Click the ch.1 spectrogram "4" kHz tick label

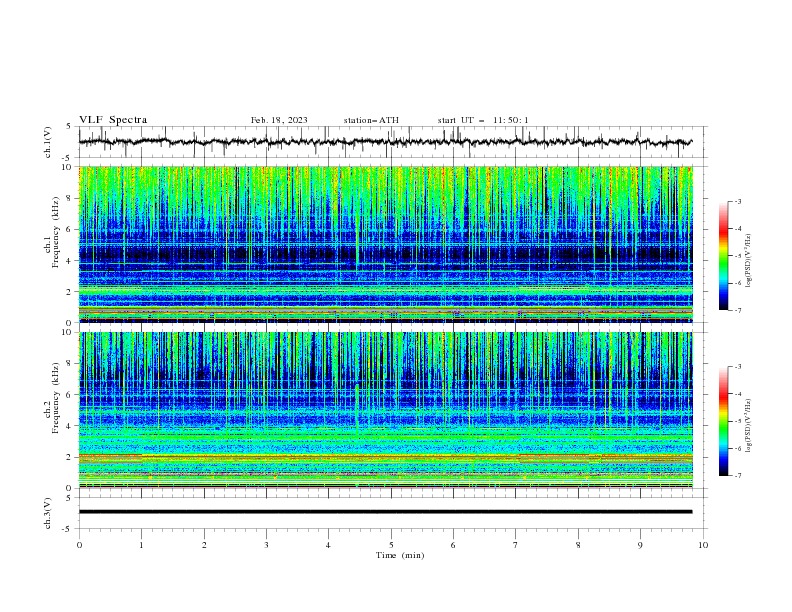(x=70, y=261)
